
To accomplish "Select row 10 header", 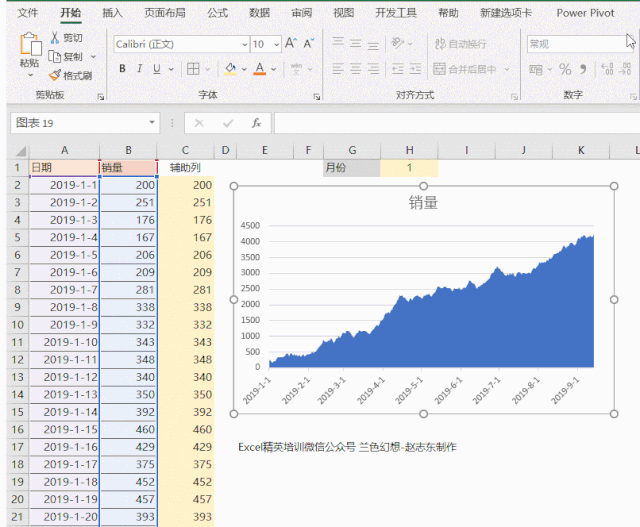I will [x=17, y=325].
